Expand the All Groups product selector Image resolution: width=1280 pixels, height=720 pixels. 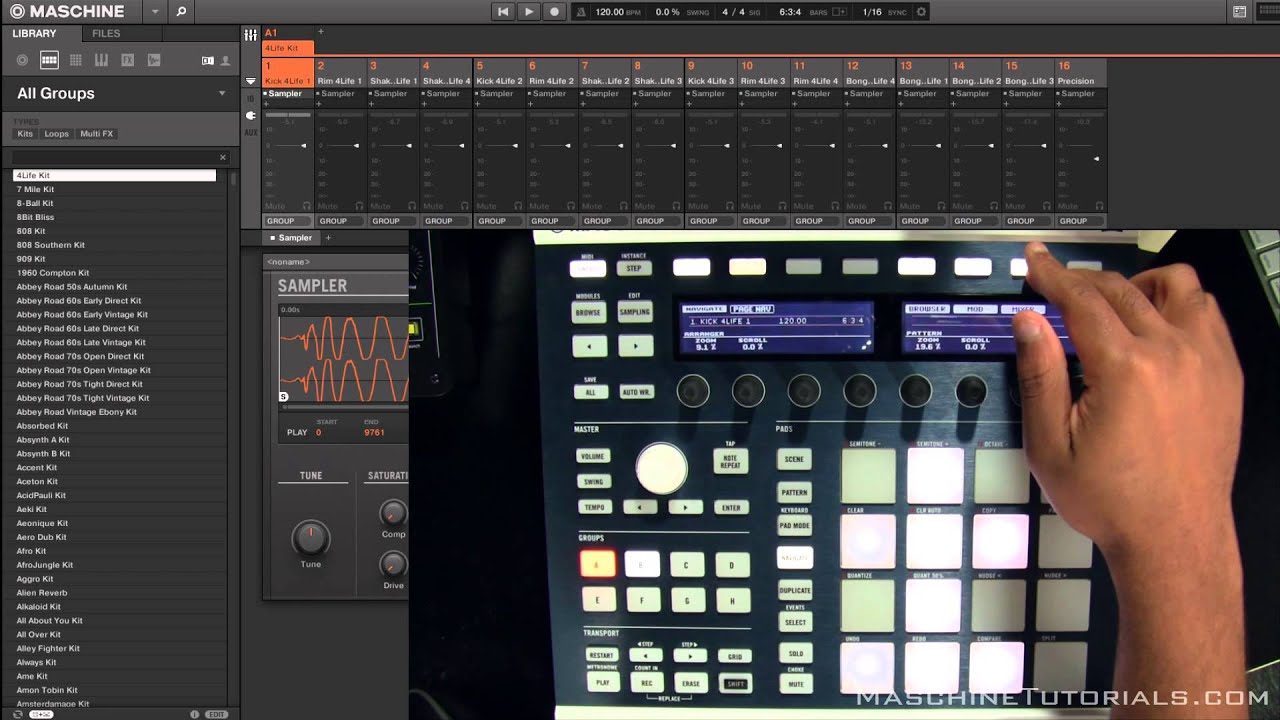pos(222,94)
